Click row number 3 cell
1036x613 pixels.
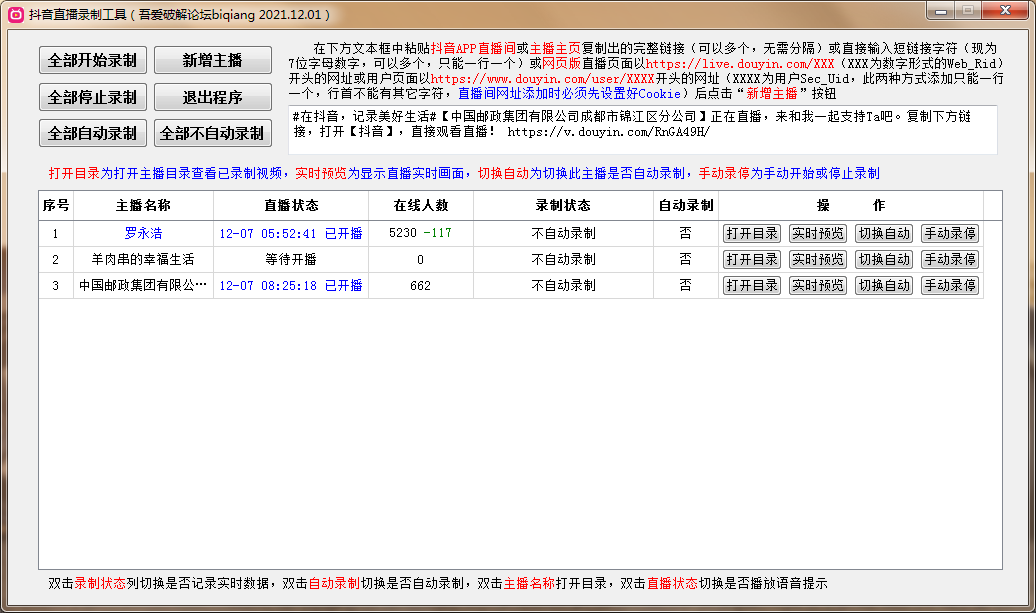tap(56, 285)
